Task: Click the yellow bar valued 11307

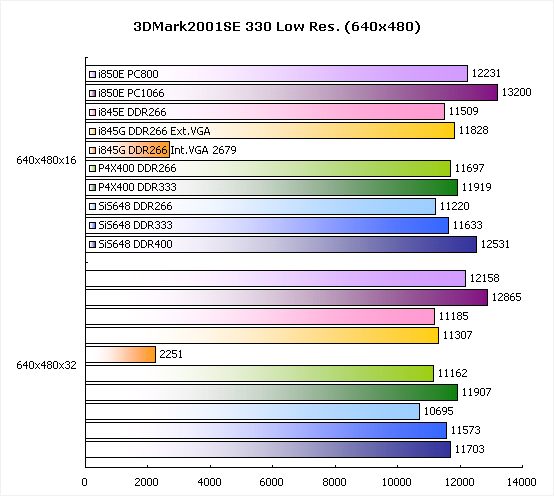Action: [262, 335]
